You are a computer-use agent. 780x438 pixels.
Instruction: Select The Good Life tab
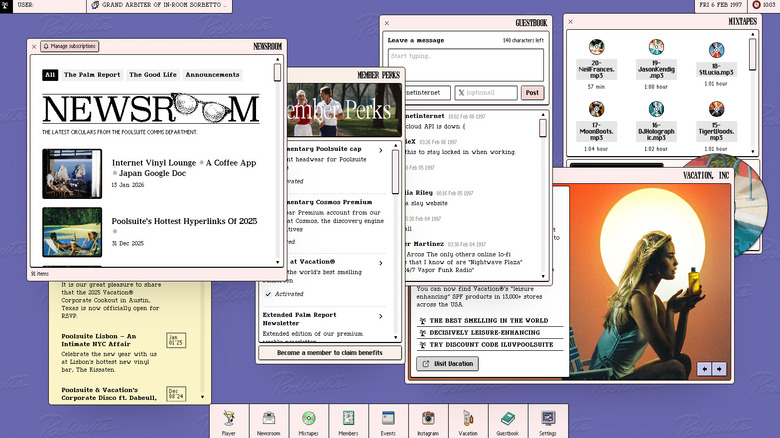pyautogui.click(x=153, y=75)
